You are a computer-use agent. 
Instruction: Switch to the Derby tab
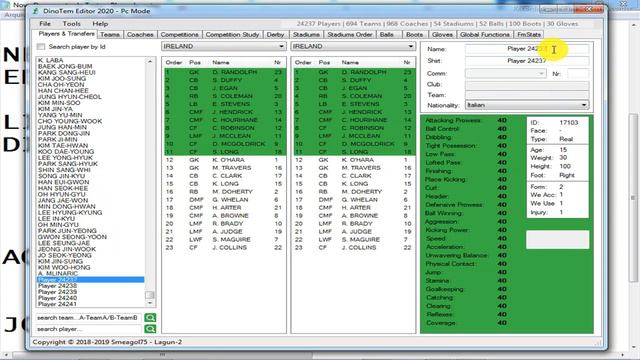coord(276,35)
